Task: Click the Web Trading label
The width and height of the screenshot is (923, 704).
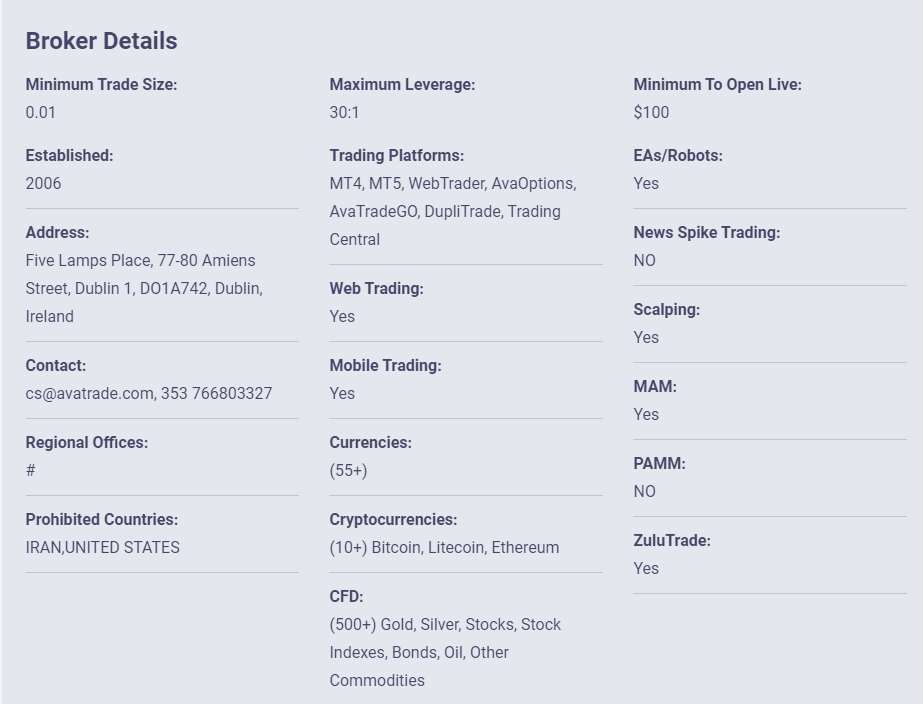Action: 377,288
